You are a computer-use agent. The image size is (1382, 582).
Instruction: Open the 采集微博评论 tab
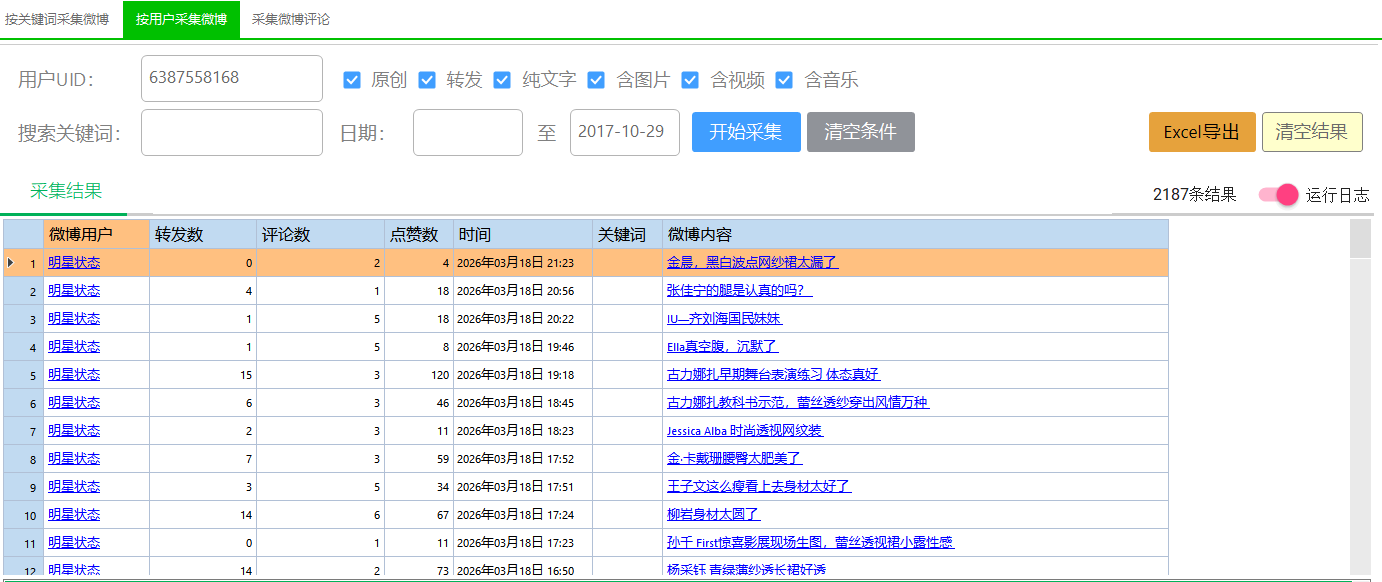[x=290, y=19]
